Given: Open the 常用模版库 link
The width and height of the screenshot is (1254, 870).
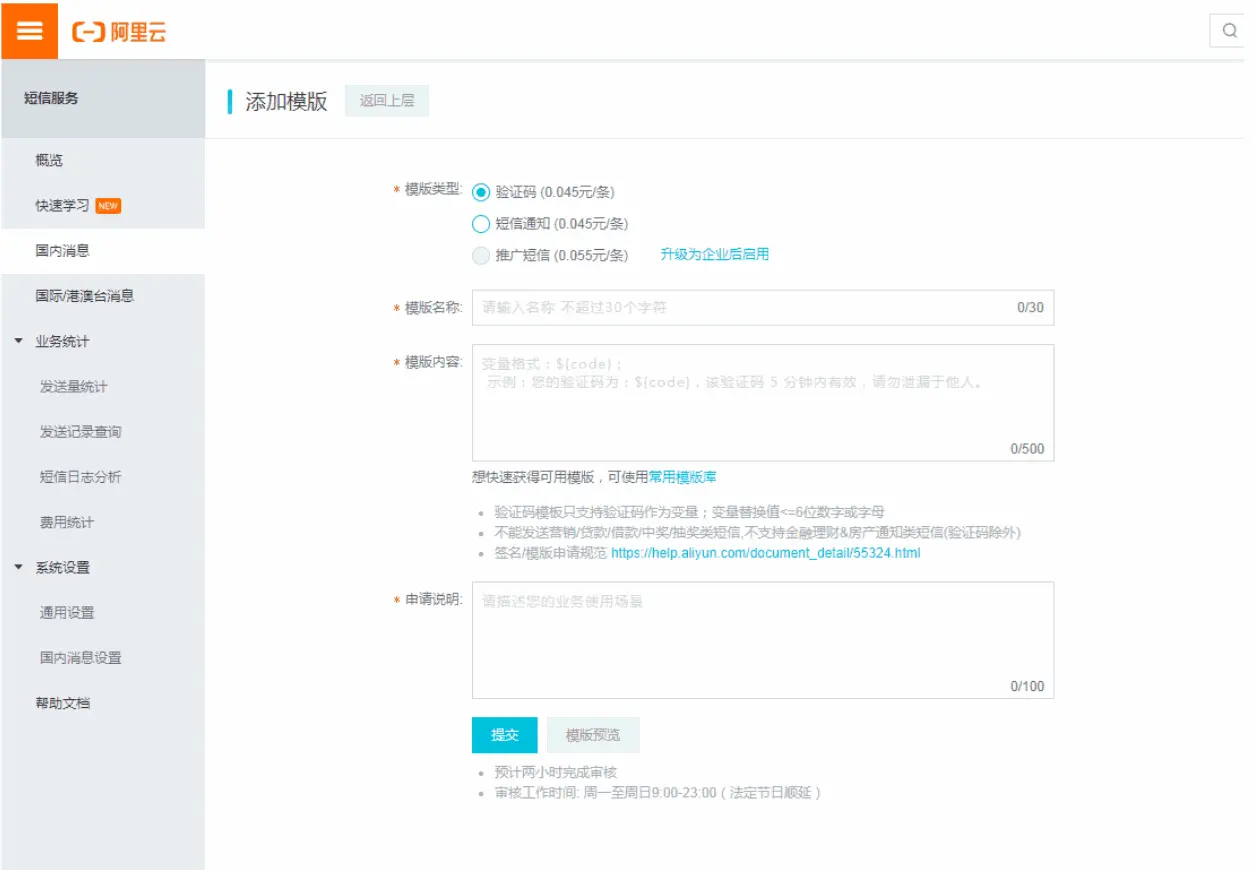Looking at the screenshot, I should (x=682, y=477).
